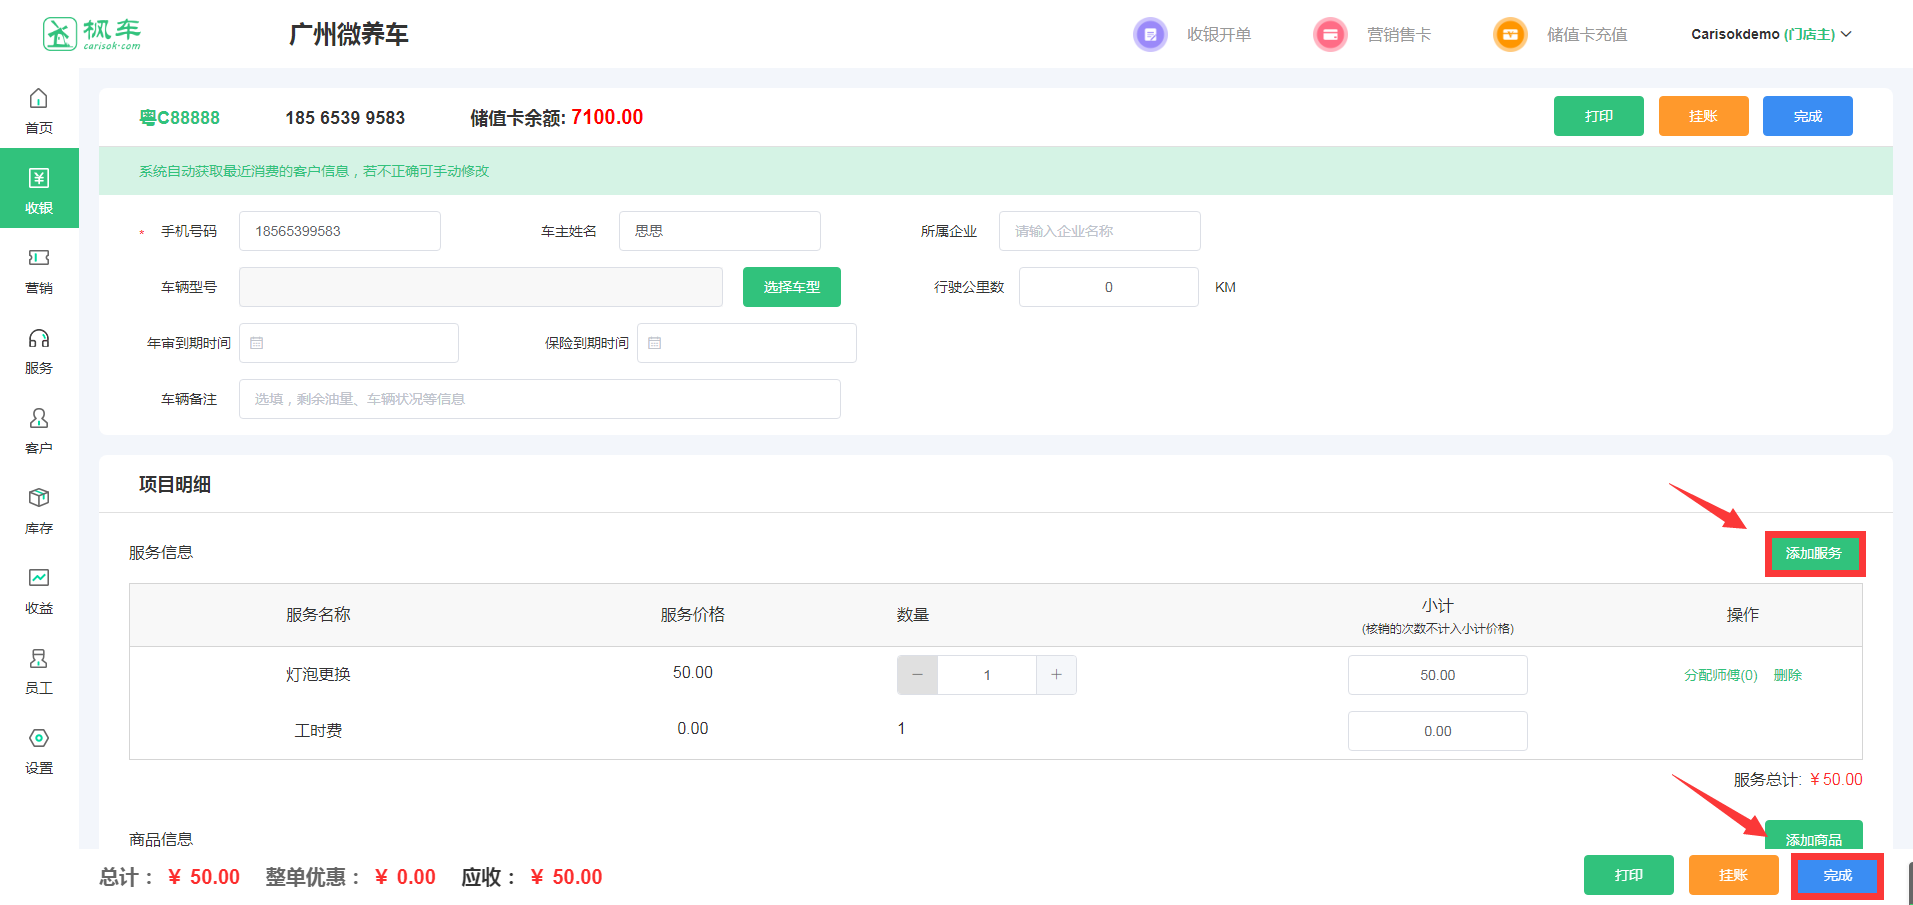This screenshot has height=905, width=1913.
Task: Open calendar icon in 保险到期时间 field
Action: 655,343
